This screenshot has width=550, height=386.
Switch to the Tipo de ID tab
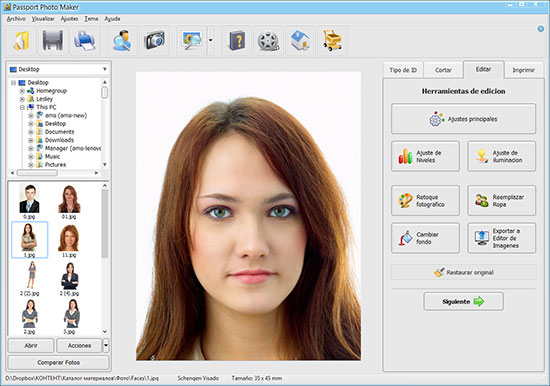(403, 70)
